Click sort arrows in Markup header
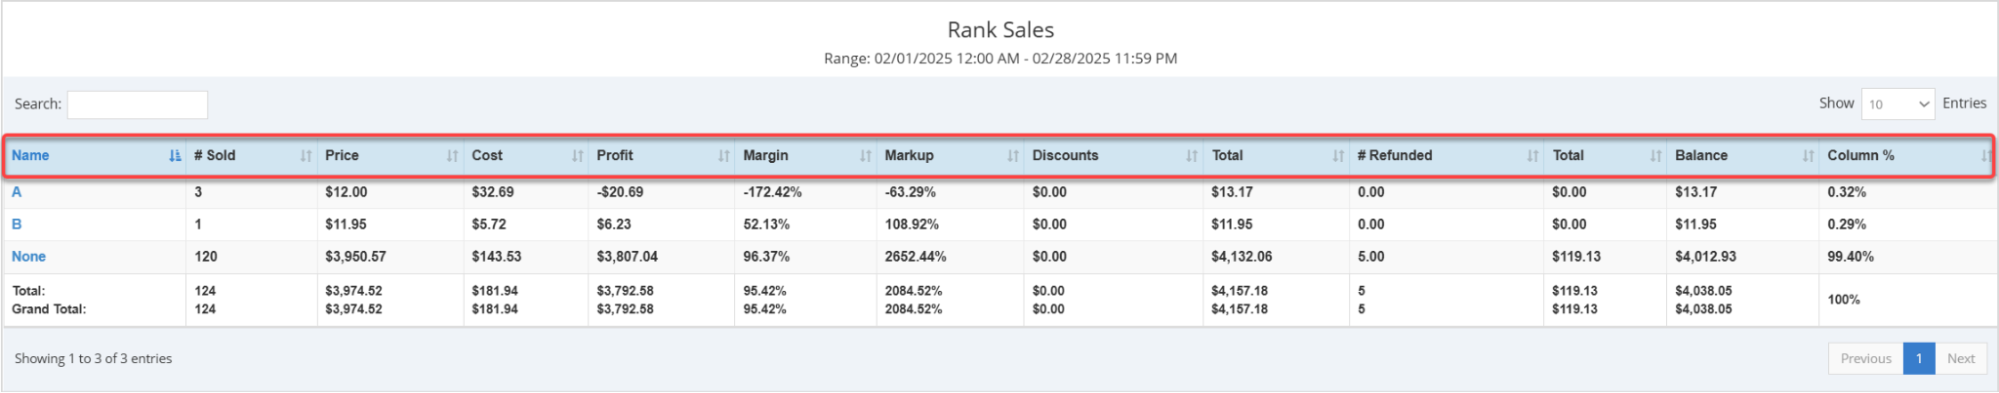 [x=1012, y=156]
